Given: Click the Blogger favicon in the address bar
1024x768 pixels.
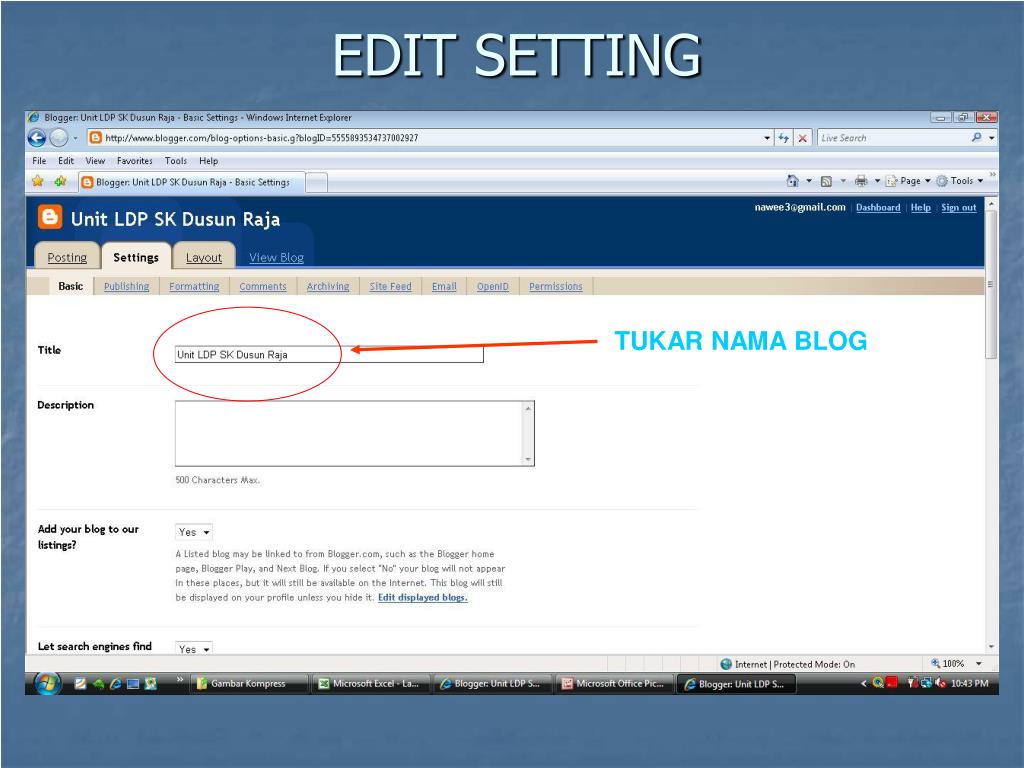Looking at the screenshot, I should coord(95,138).
